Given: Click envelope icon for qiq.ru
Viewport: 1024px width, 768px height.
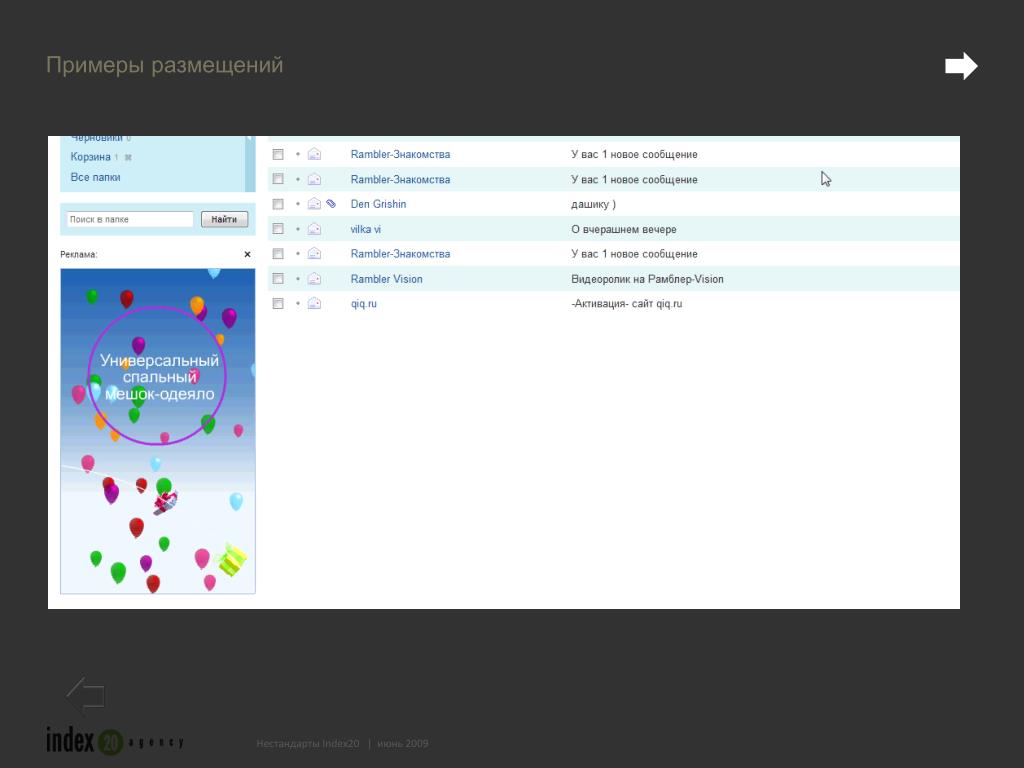Looking at the screenshot, I should 314,303.
